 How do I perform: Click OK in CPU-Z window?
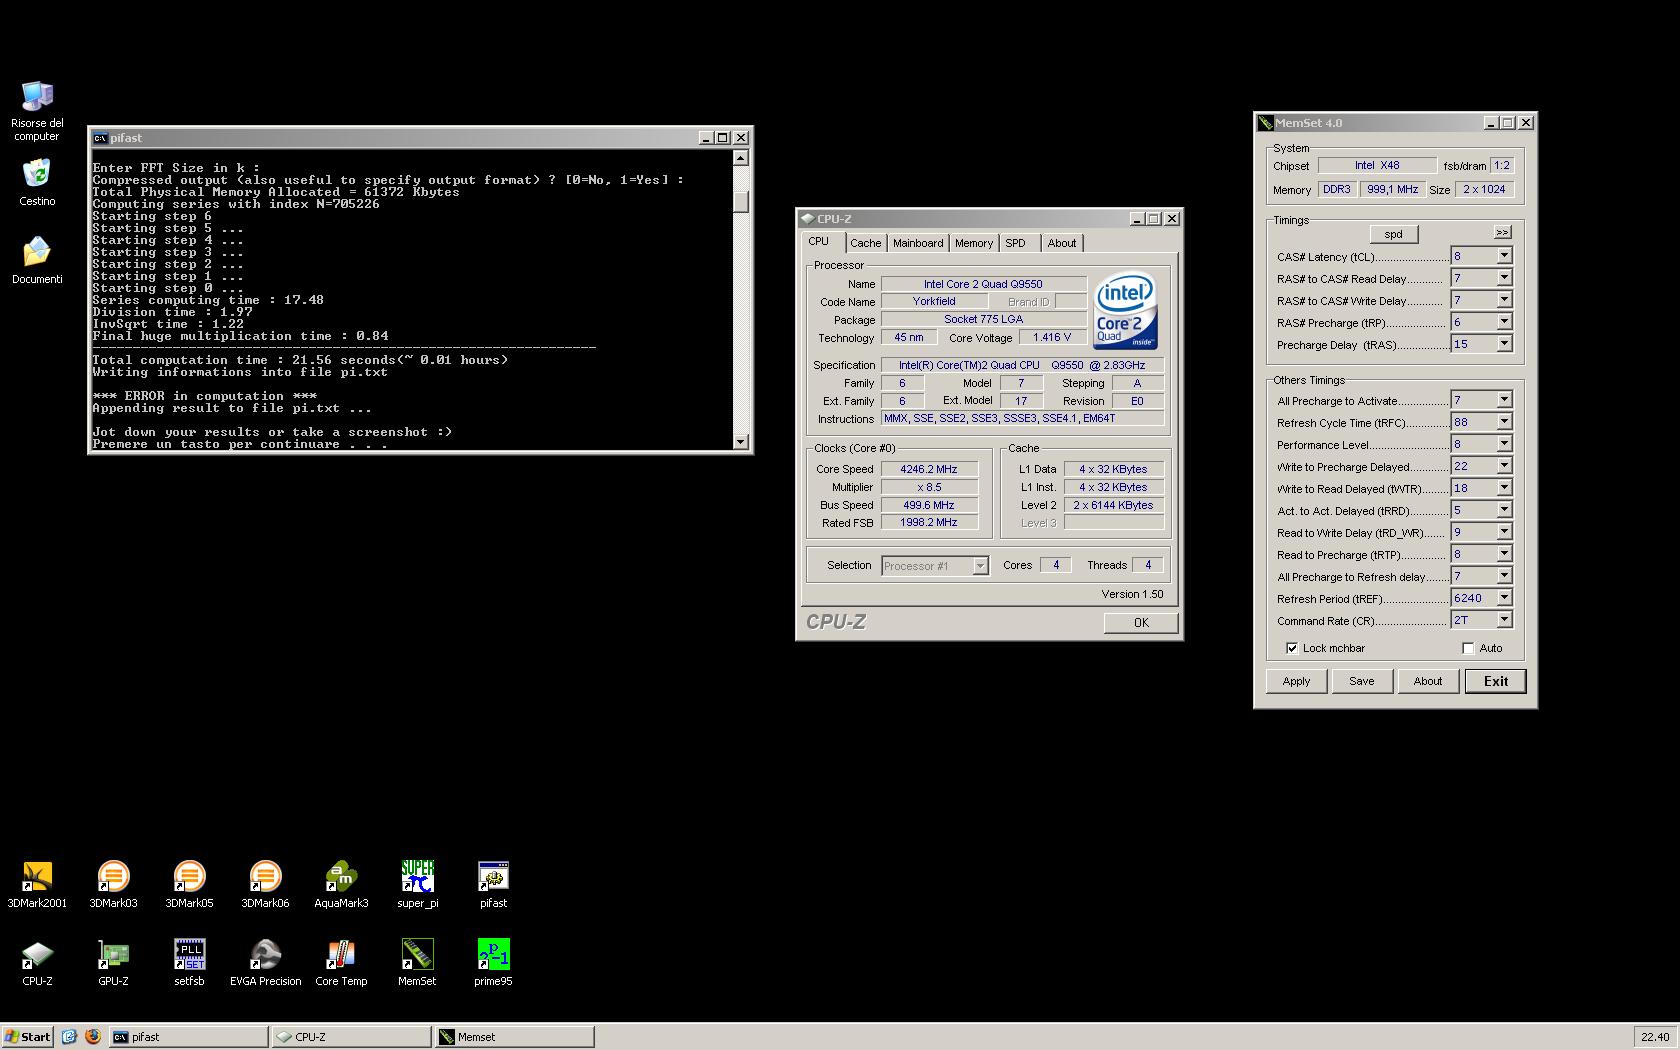coord(1141,623)
